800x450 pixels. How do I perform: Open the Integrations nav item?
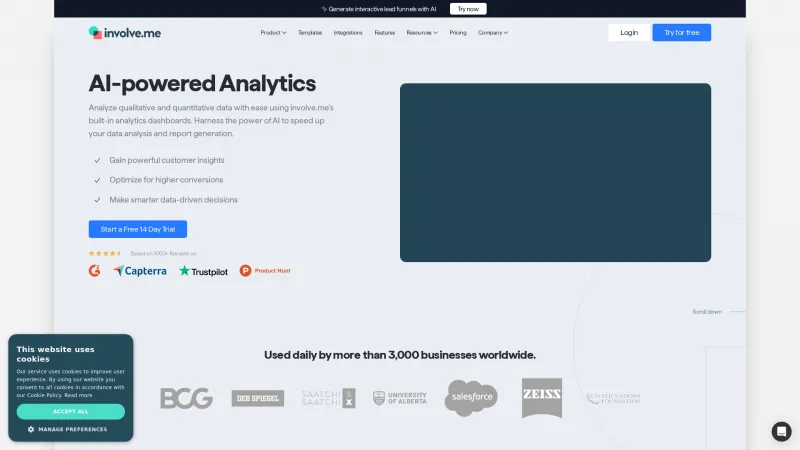(348, 33)
